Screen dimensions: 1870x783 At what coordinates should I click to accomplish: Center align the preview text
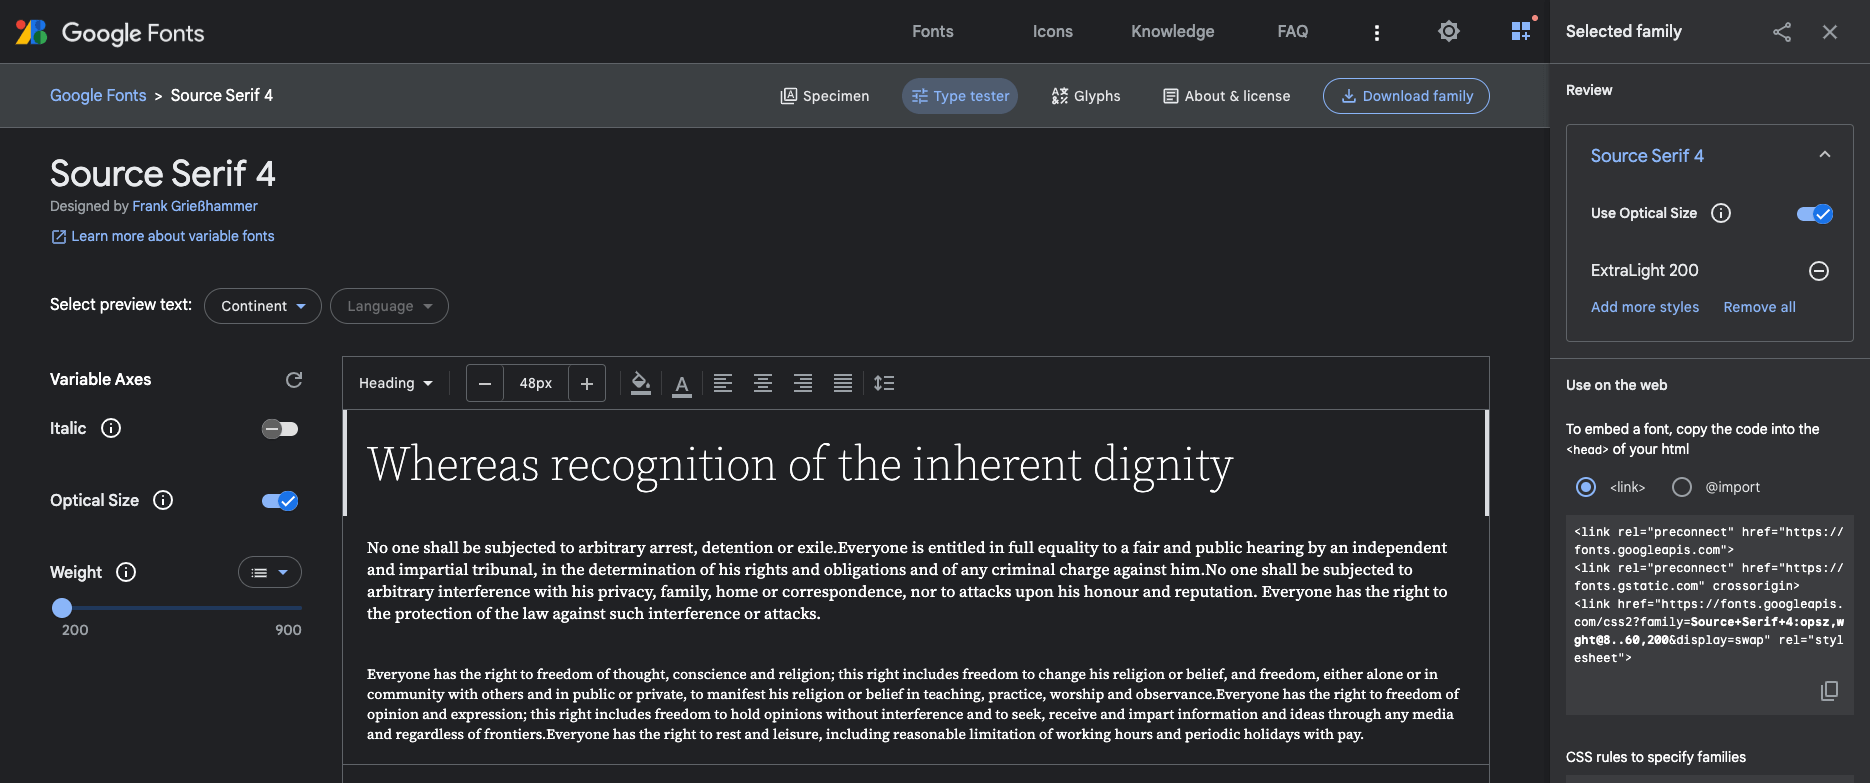(763, 383)
